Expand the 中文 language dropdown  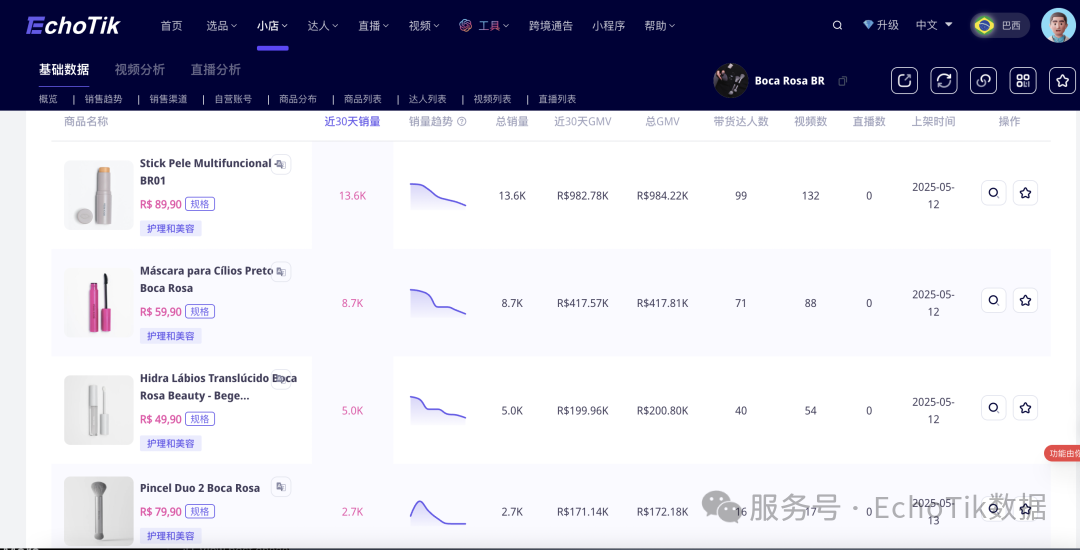pos(934,26)
